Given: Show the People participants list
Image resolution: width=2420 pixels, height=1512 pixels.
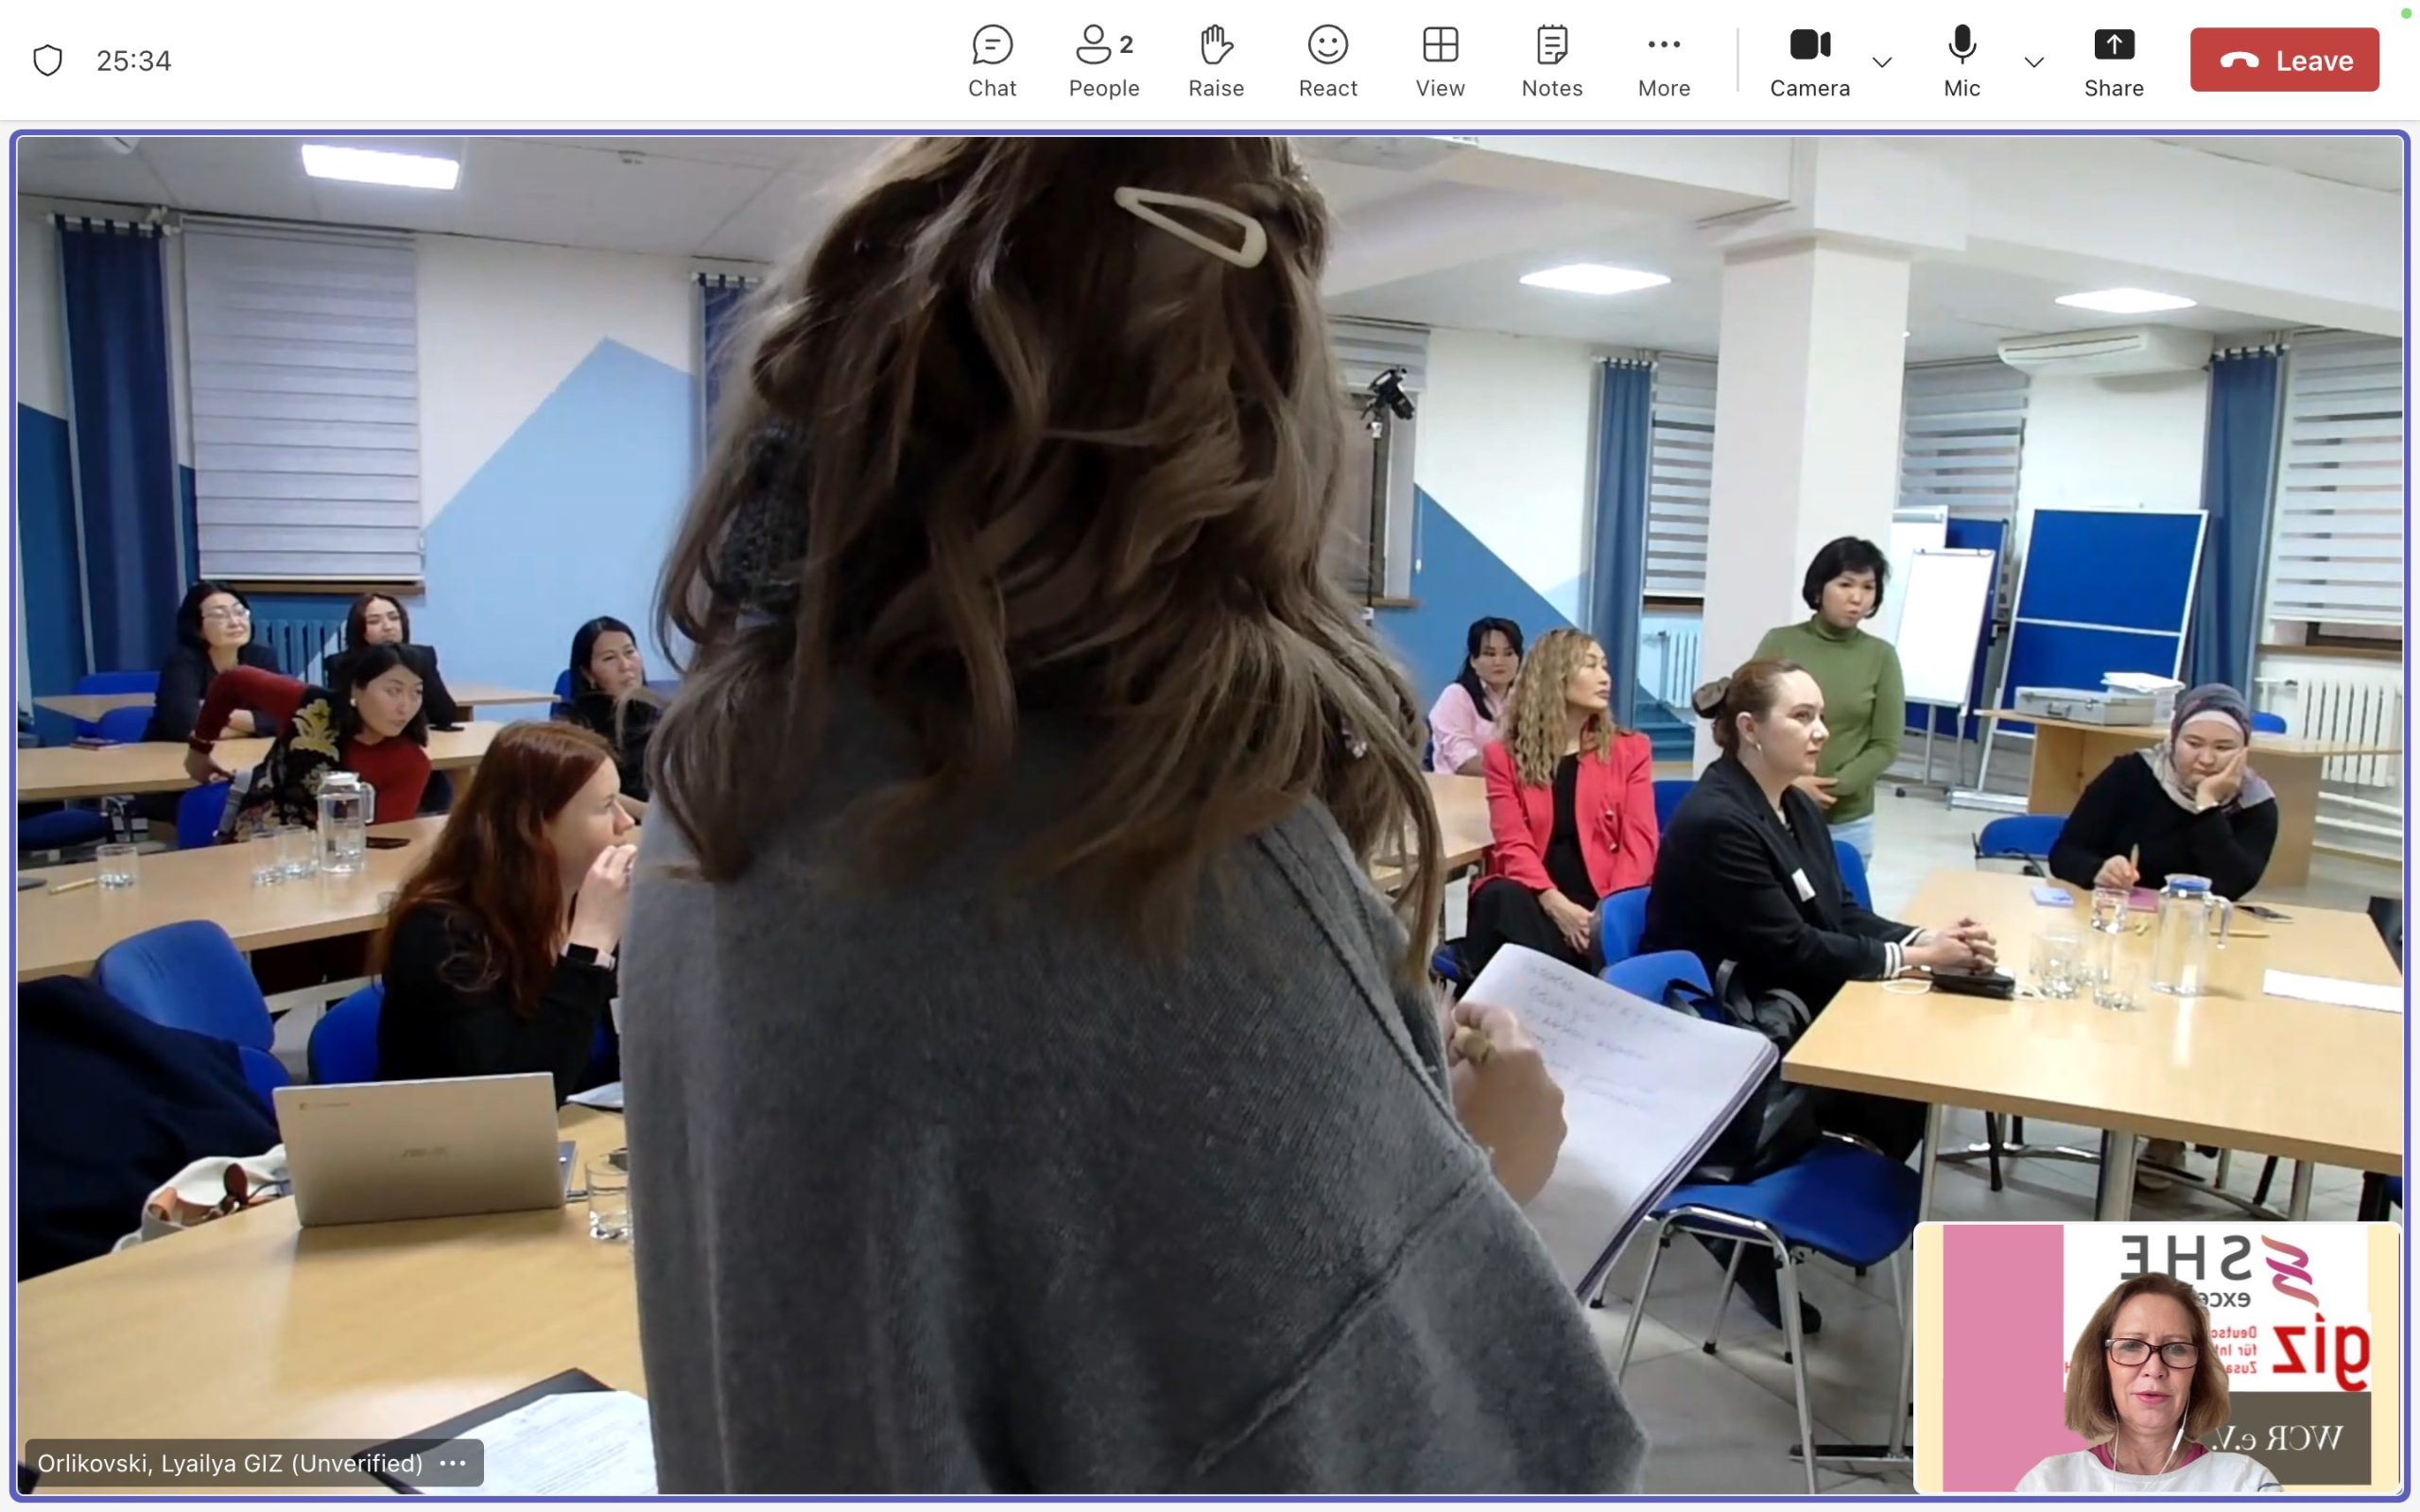Looking at the screenshot, I should pos(1103,61).
